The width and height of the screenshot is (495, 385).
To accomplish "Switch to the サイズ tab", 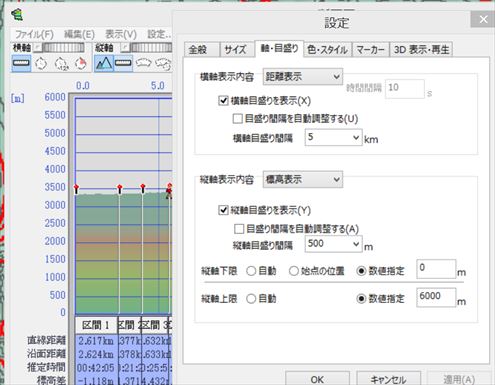I will [236, 50].
